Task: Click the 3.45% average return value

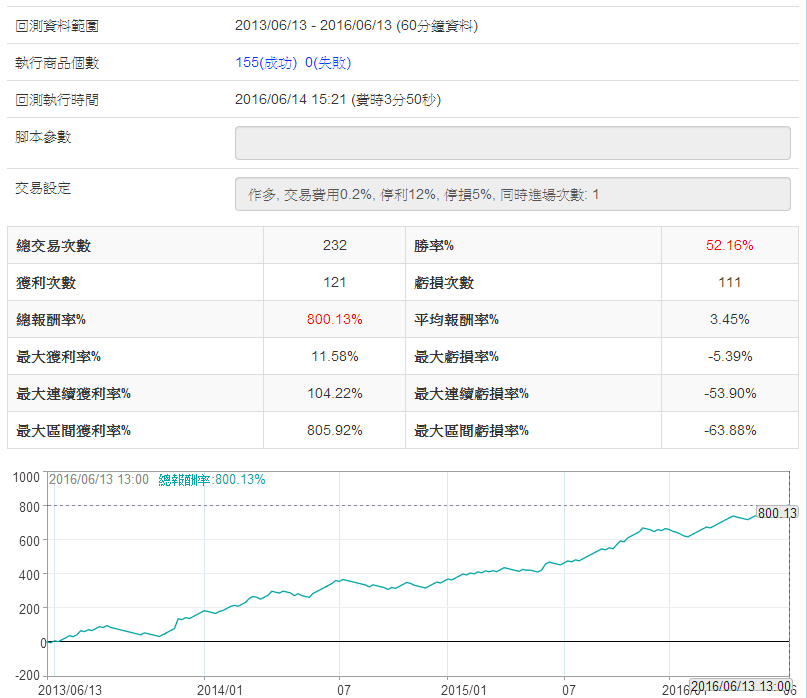Action: tap(729, 320)
